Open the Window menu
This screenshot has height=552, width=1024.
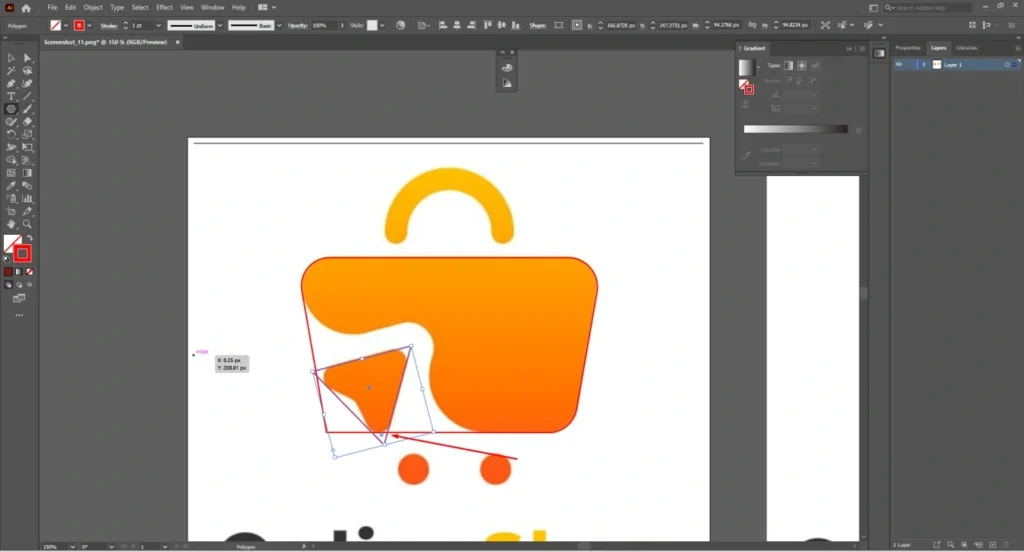point(212,8)
